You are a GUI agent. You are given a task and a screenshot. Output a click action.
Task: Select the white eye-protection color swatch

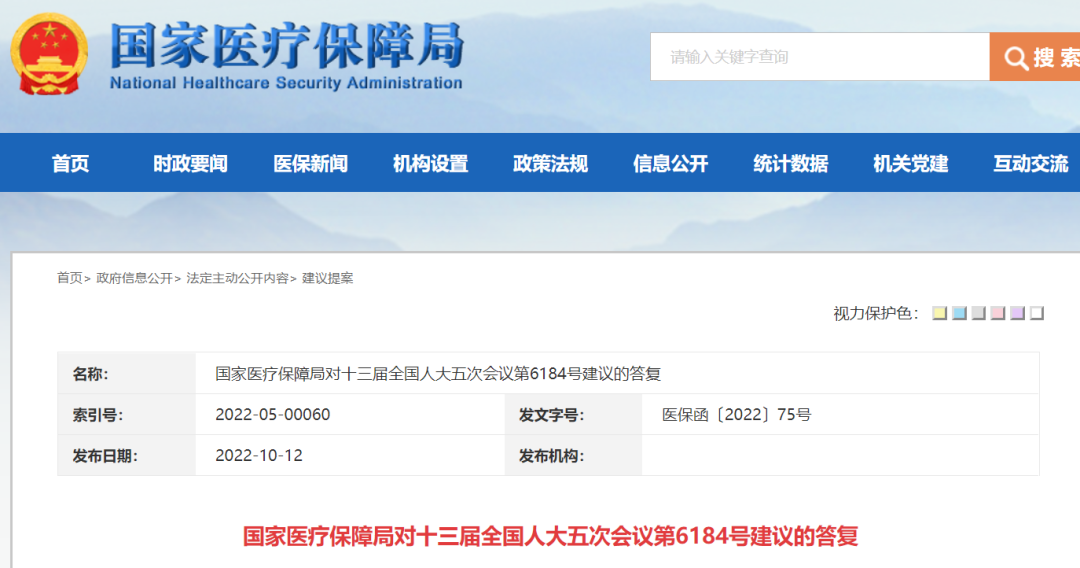(1037, 313)
